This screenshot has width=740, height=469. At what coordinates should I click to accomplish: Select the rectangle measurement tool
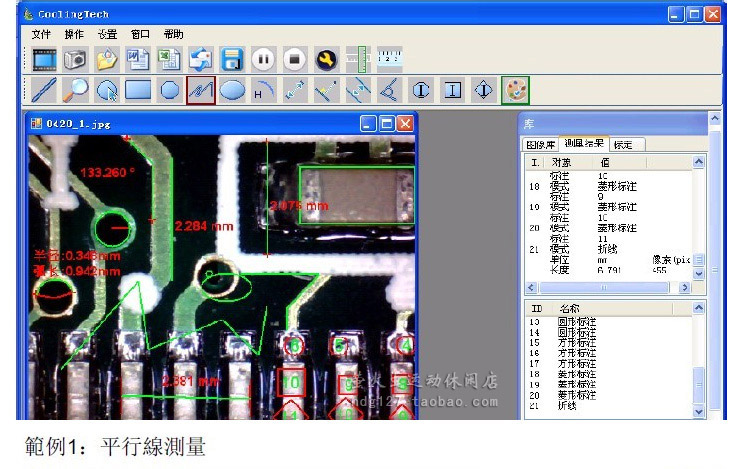(138, 90)
